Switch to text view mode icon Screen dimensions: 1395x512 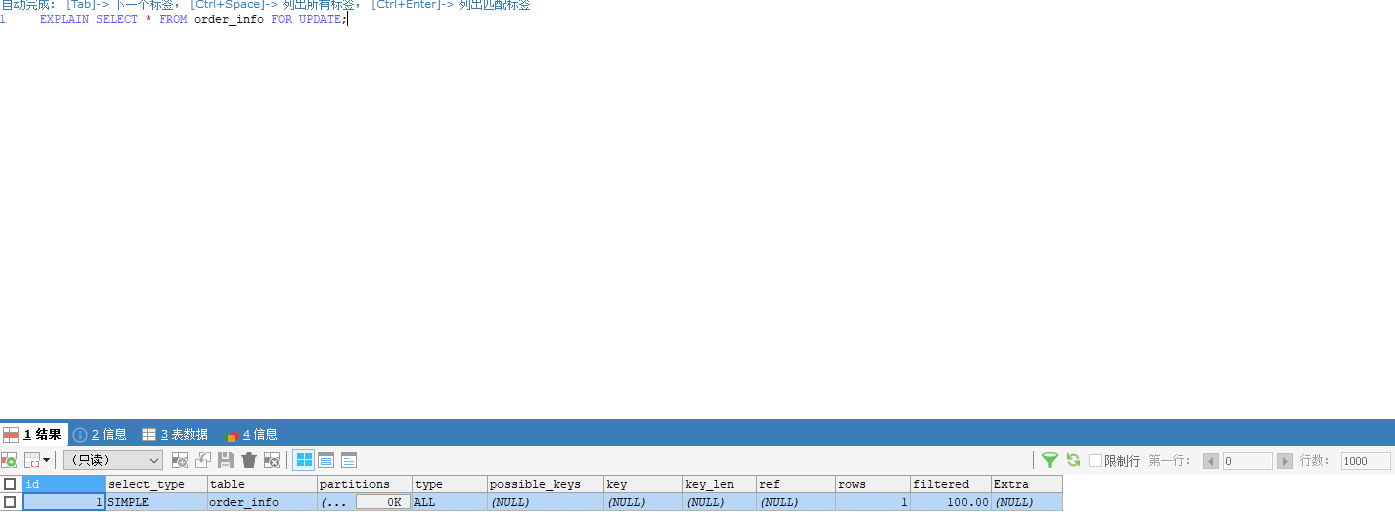tap(349, 460)
